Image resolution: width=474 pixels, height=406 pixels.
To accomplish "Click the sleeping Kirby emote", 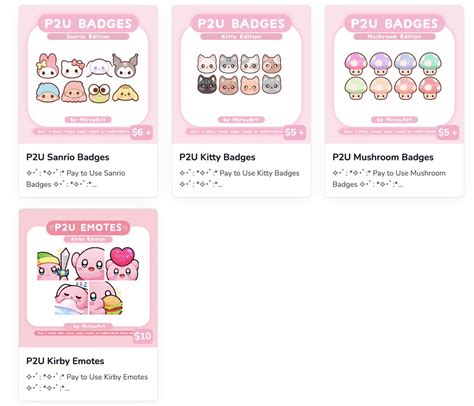I will 71,298.
